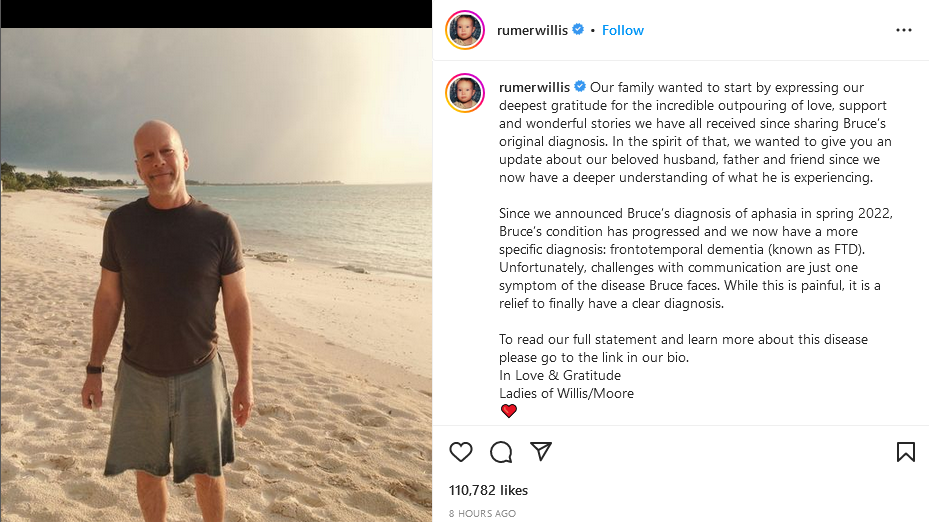Click the profile avatar beside the caption
929x522 pixels.
(x=465, y=93)
